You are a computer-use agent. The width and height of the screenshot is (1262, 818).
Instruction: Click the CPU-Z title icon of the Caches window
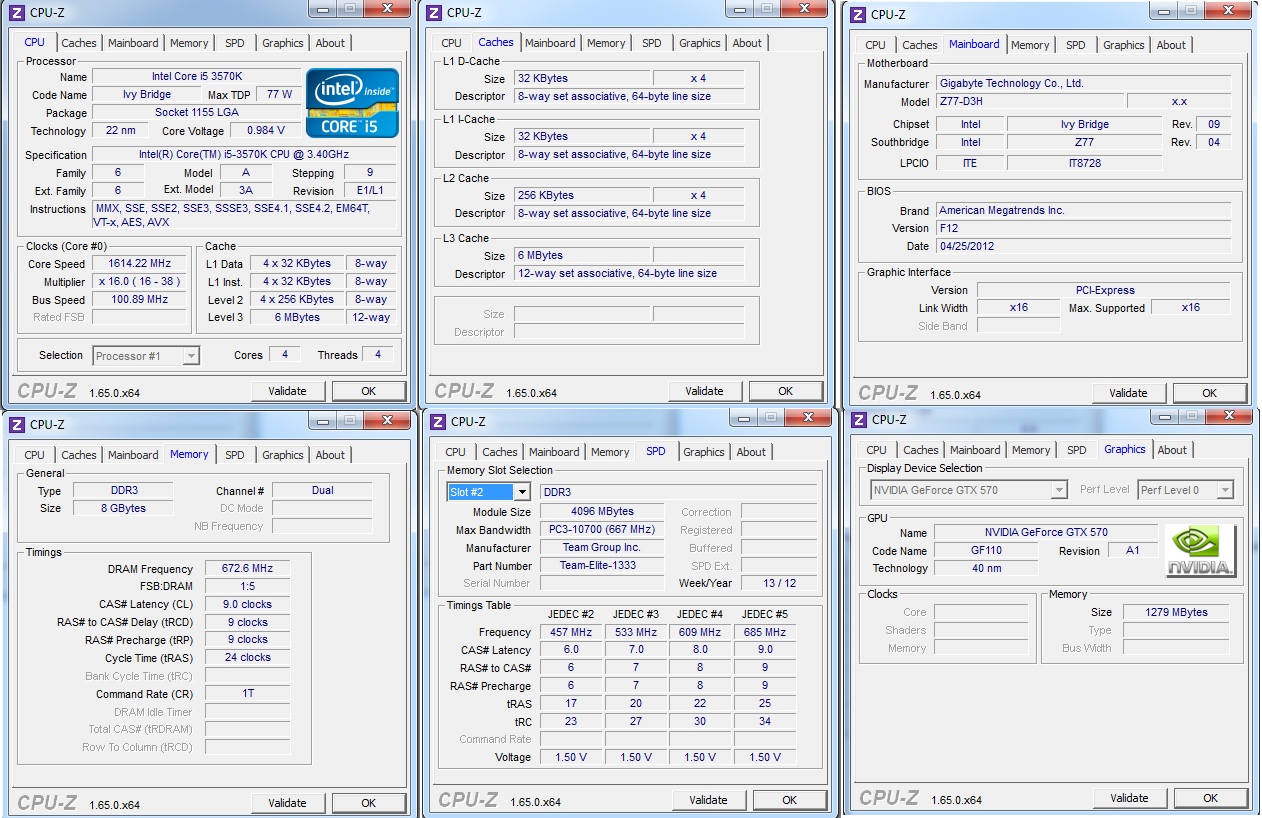[x=434, y=13]
